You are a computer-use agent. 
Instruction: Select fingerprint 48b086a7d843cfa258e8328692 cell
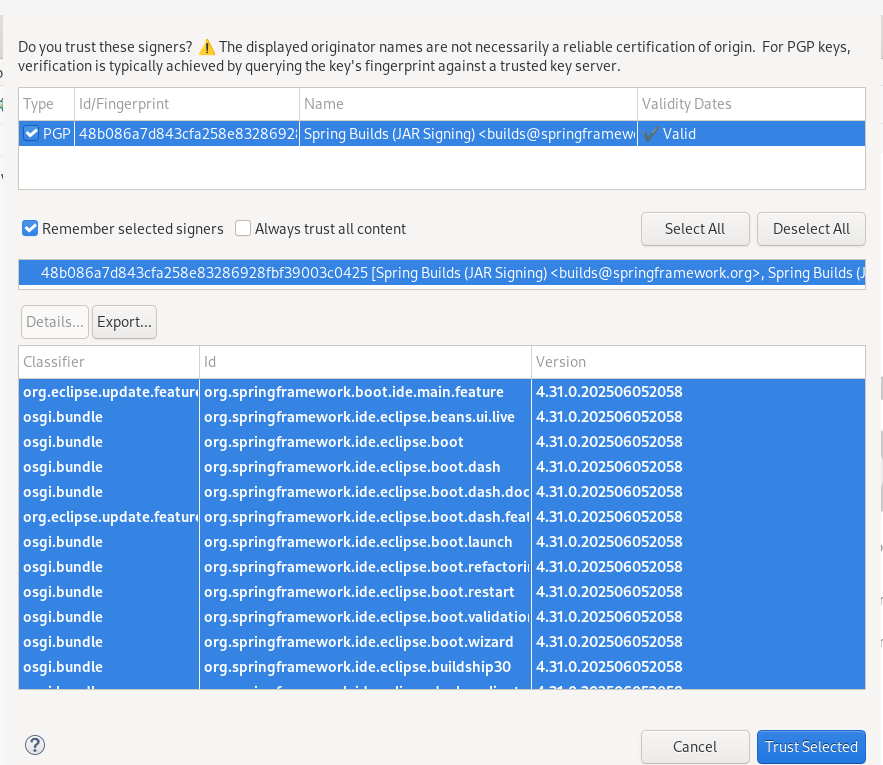click(x=187, y=134)
